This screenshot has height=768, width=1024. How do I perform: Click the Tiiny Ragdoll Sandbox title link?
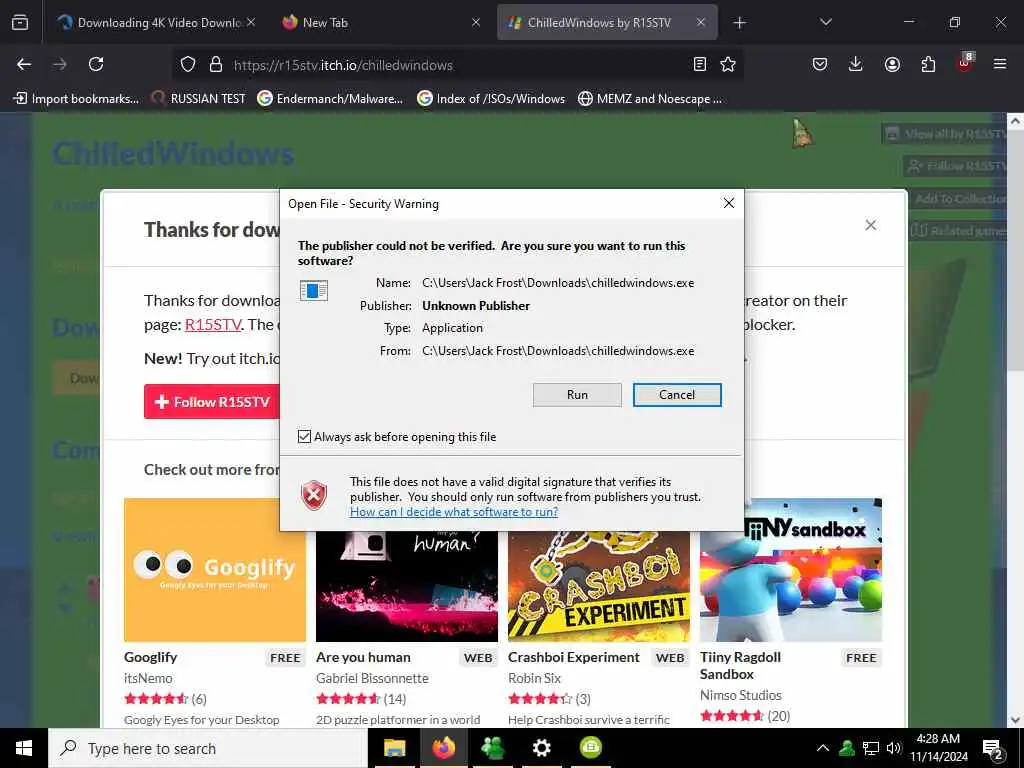tap(740, 665)
